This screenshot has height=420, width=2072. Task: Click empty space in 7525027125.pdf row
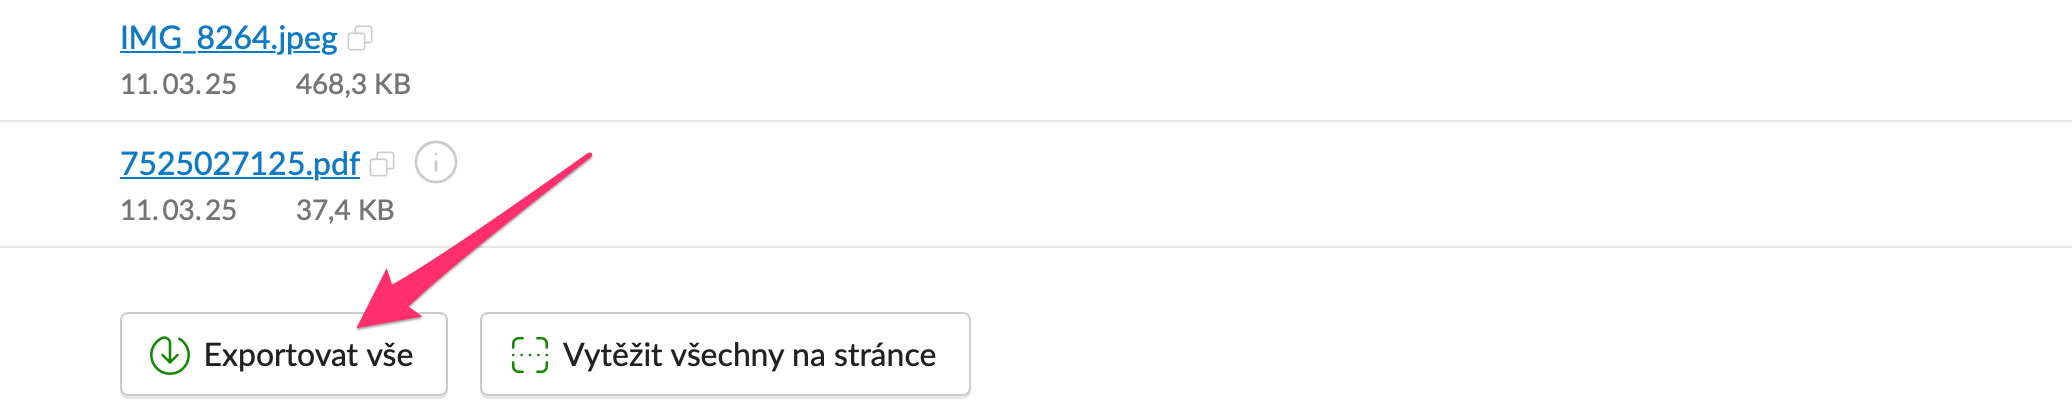(x=1200, y=185)
